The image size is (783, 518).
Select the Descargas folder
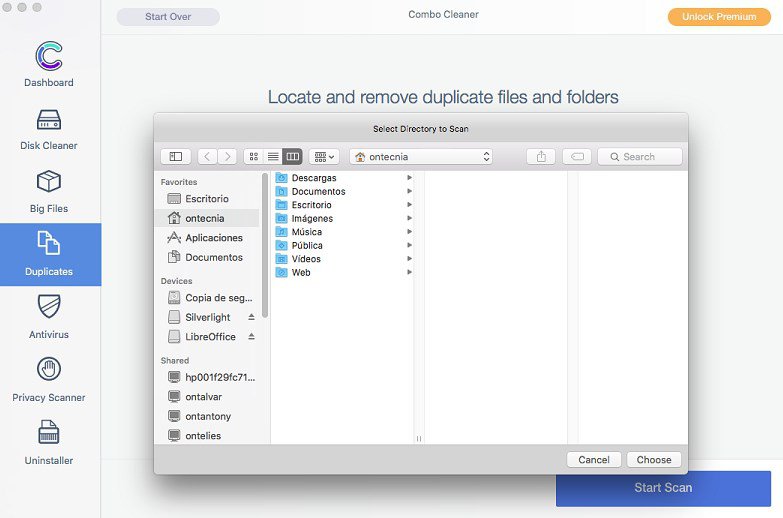pyautogui.click(x=344, y=178)
